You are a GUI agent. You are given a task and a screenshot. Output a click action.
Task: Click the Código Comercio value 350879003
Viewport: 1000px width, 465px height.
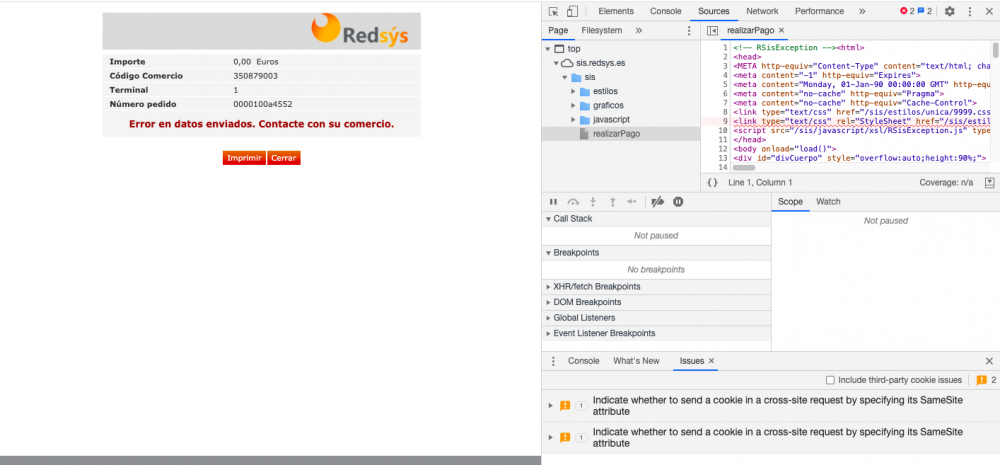[255, 76]
